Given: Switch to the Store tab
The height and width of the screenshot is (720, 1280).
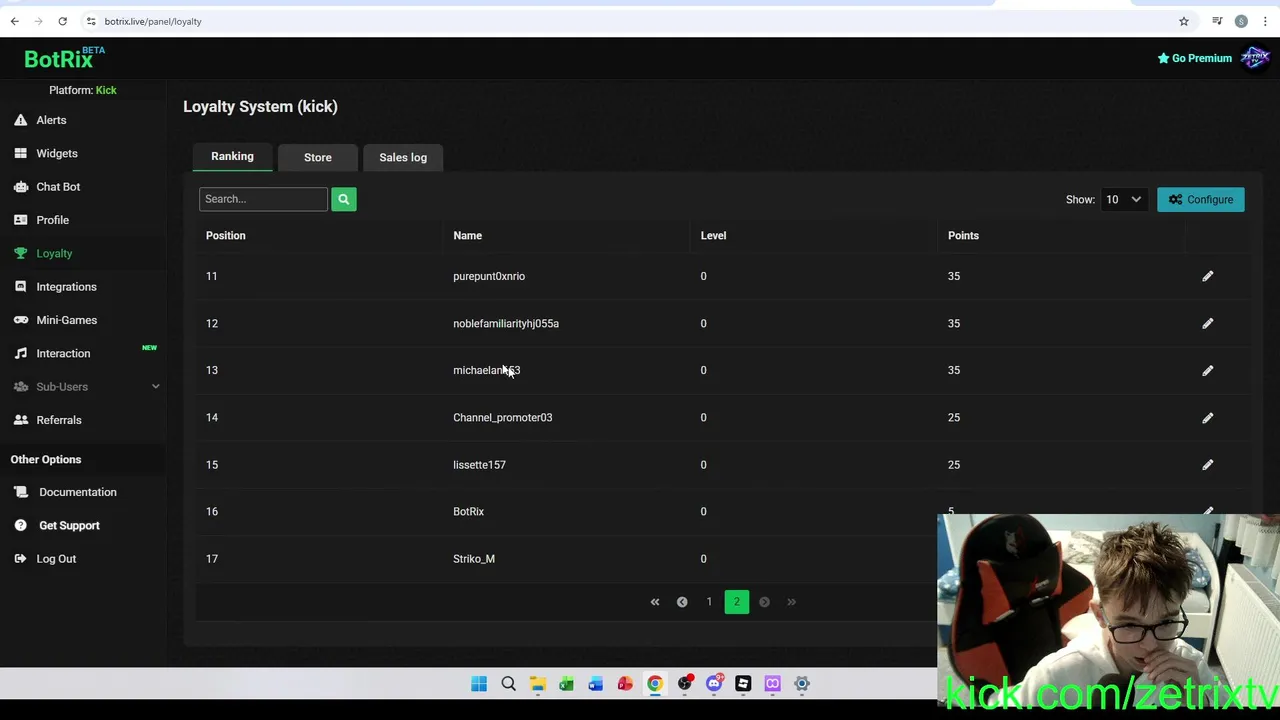Looking at the screenshot, I should pos(317,157).
